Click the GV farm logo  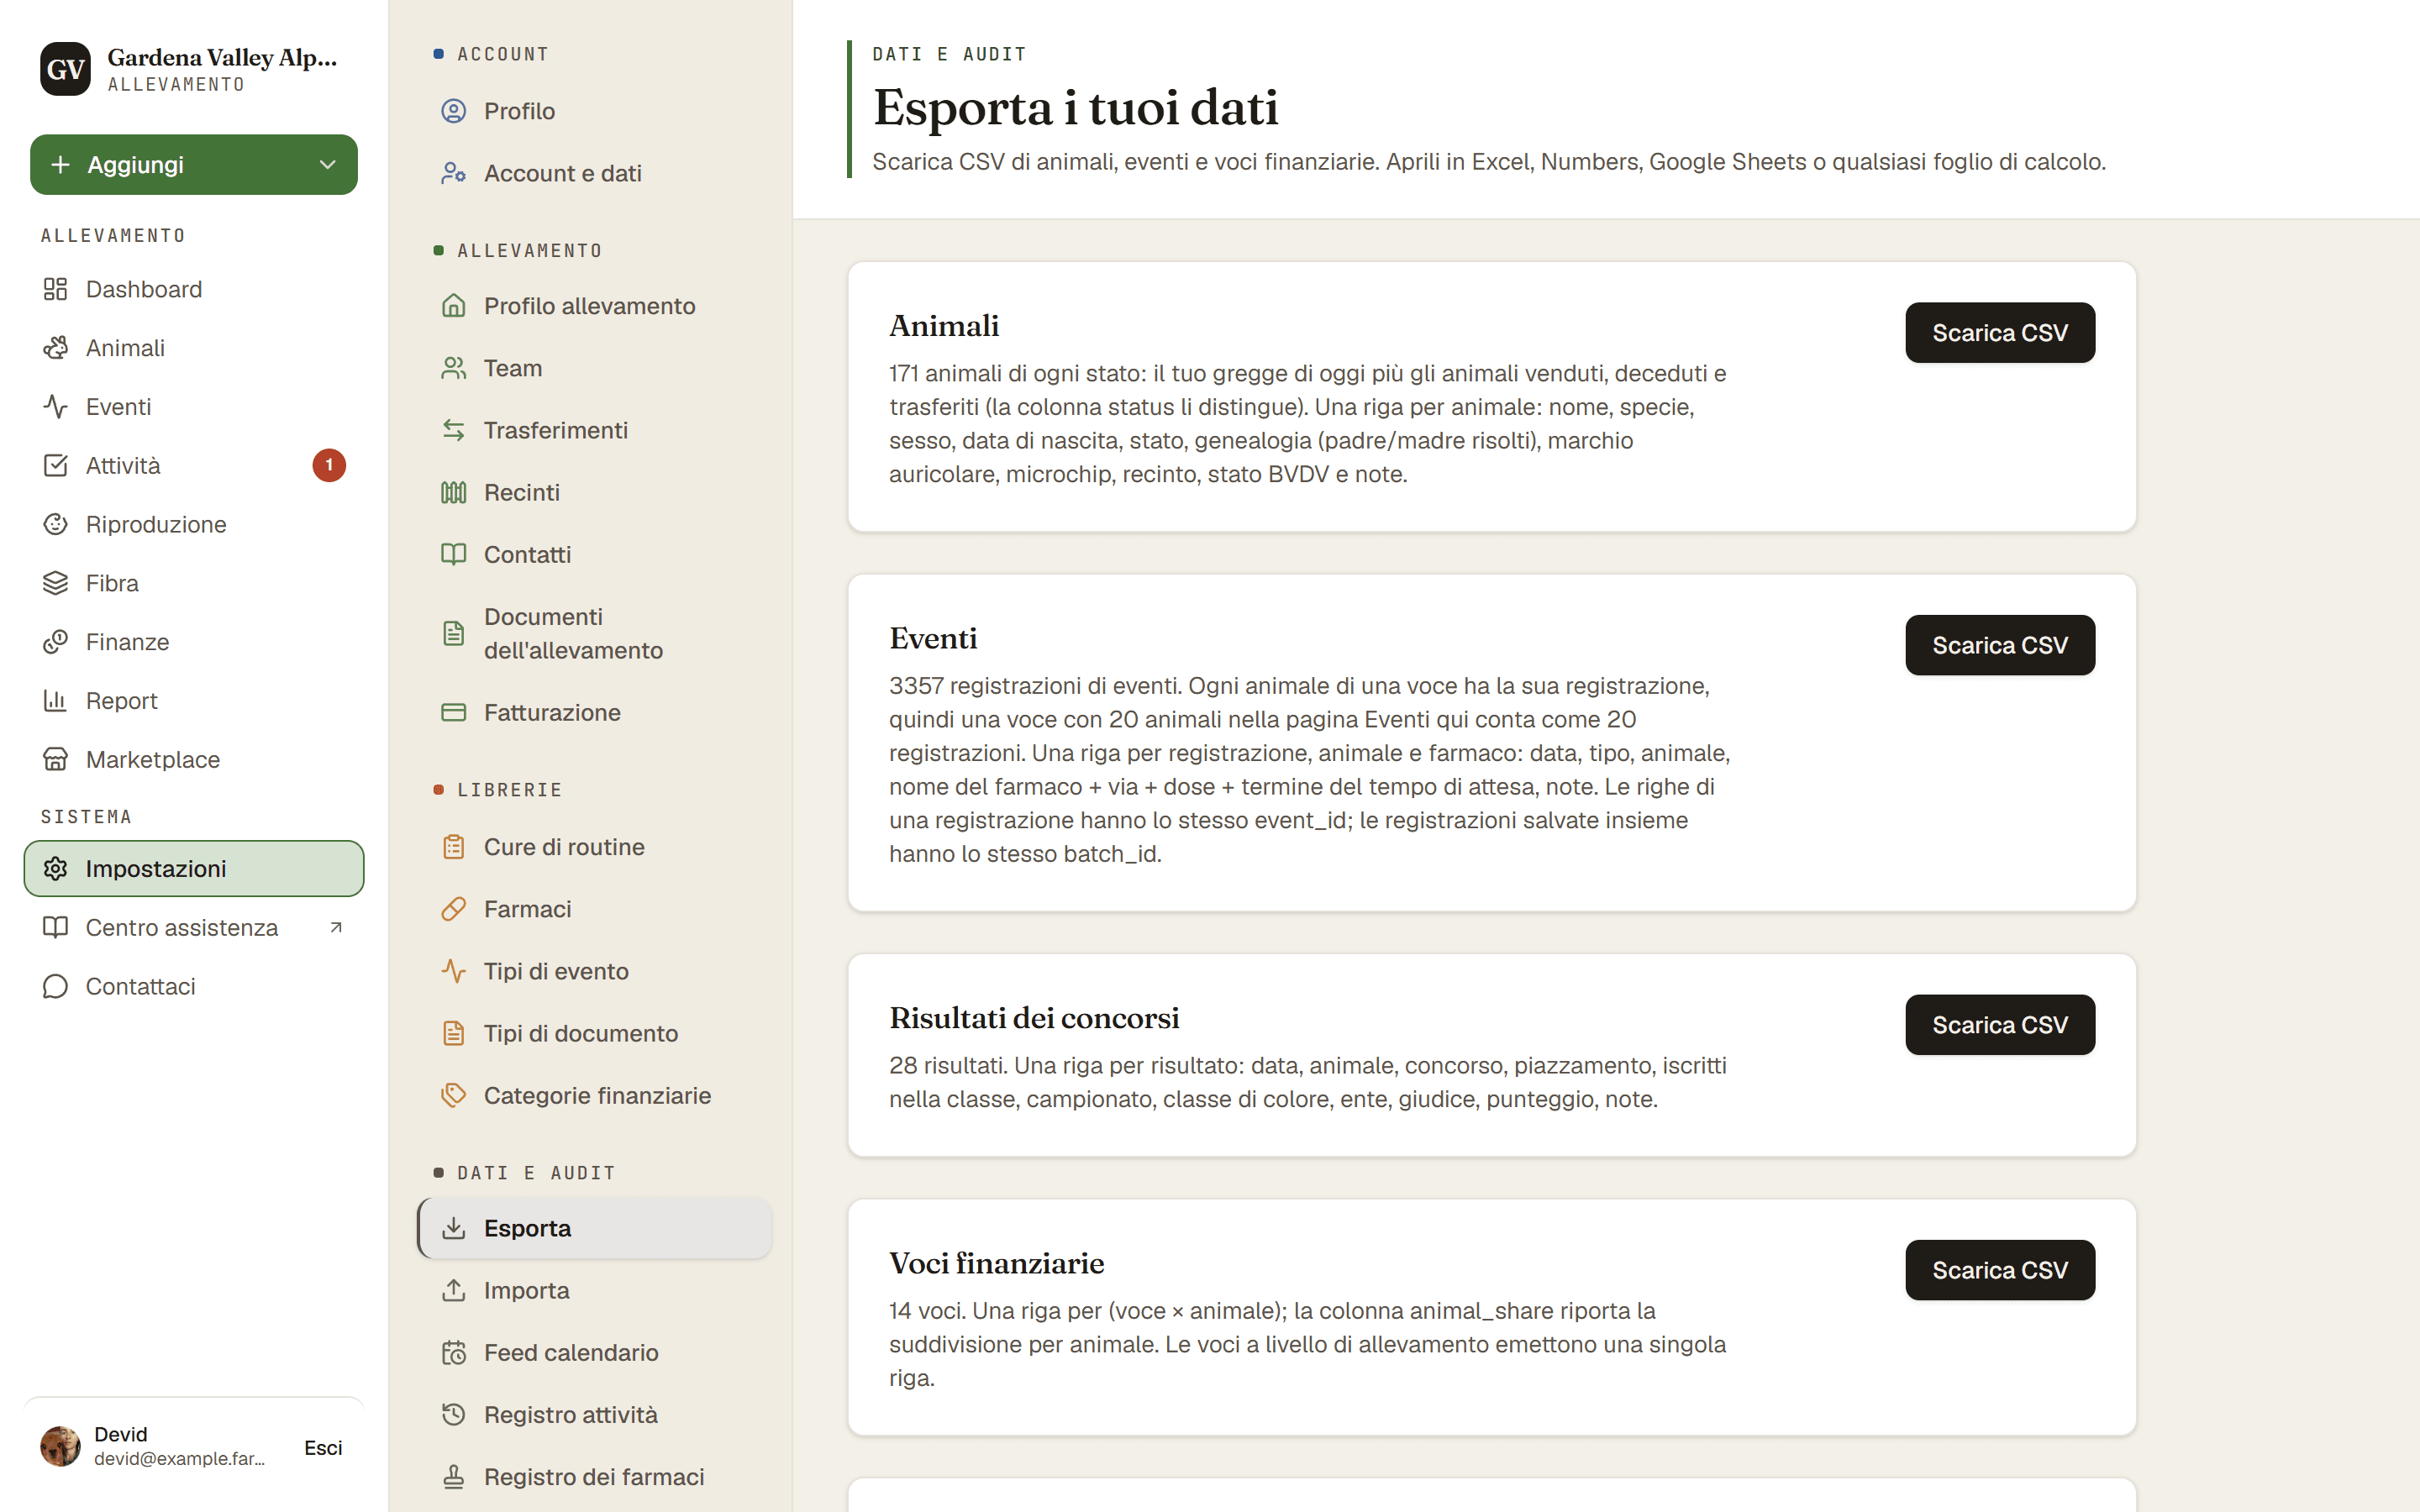66,69
